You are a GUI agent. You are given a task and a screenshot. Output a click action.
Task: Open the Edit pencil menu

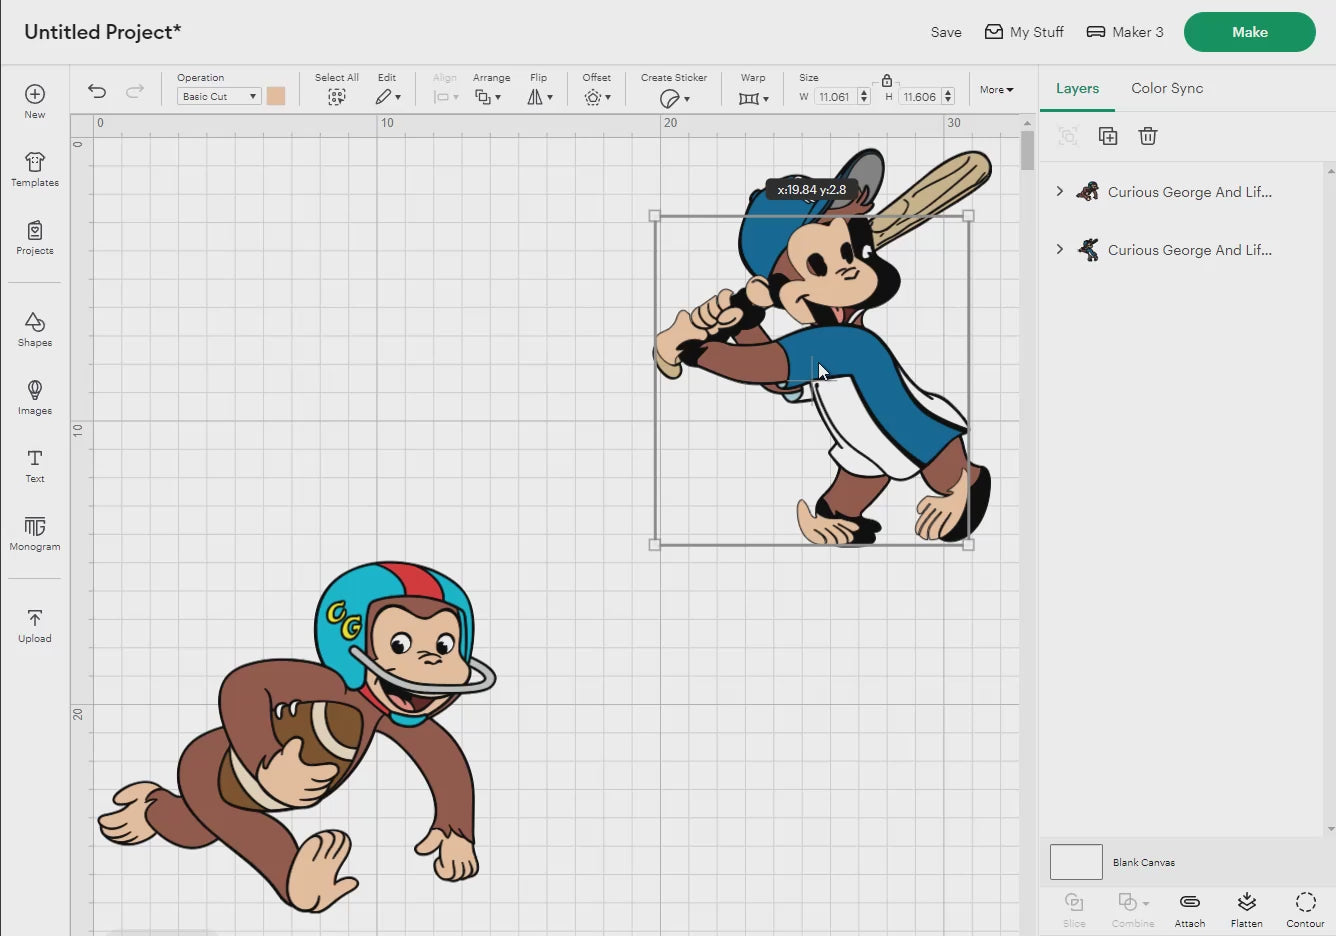click(x=388, y=97)
